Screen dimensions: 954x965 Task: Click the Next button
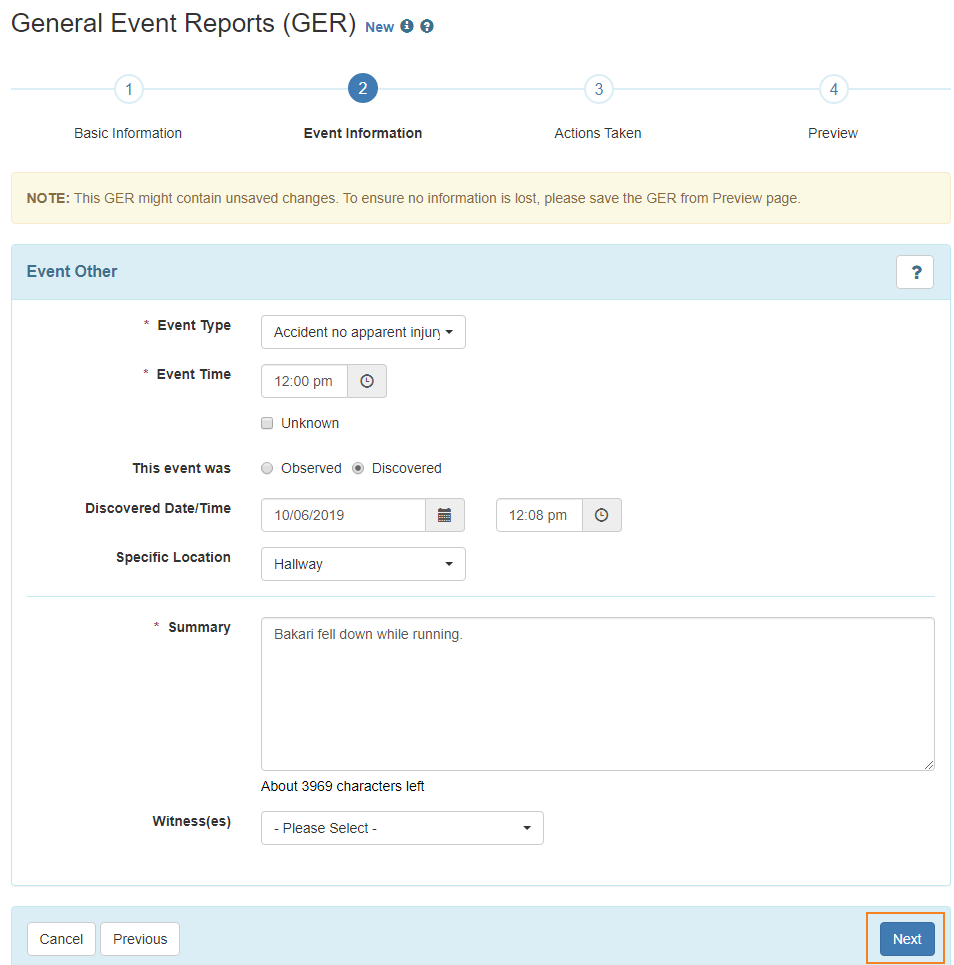(907, 939)
